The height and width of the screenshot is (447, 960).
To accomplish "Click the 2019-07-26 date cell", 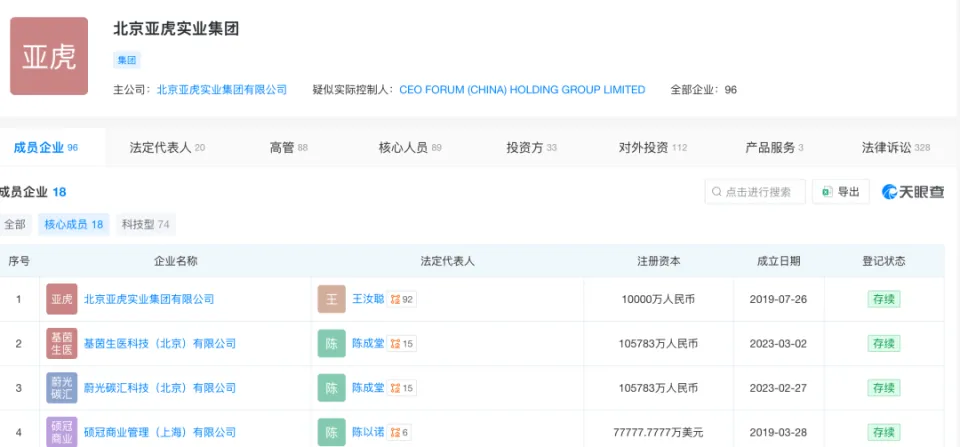I will click(778, 299).
